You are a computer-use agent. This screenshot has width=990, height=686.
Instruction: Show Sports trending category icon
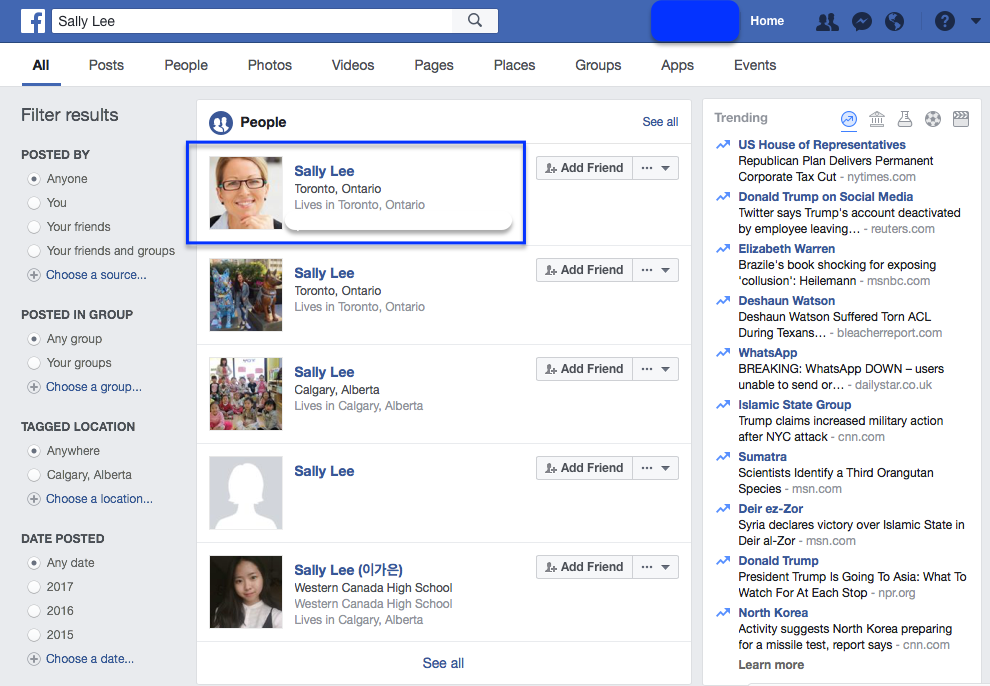933,118
